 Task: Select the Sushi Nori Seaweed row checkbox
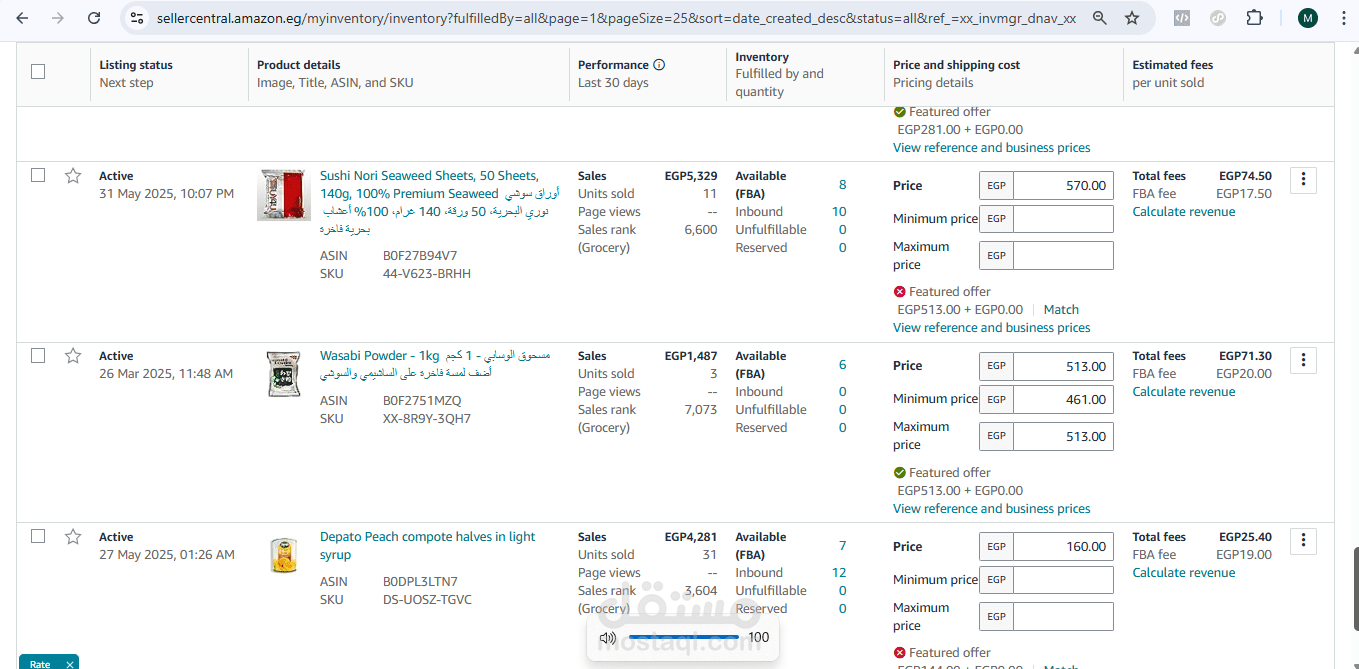(38, 175)
